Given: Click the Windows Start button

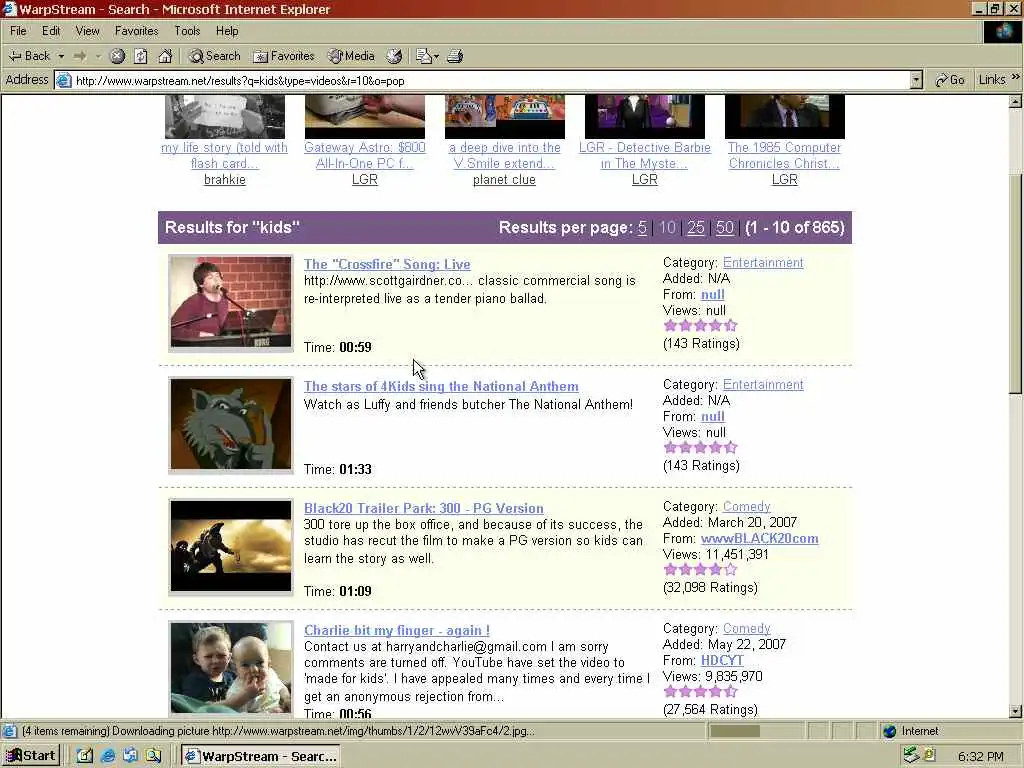Looking at the screenshot, I should 31,756.
